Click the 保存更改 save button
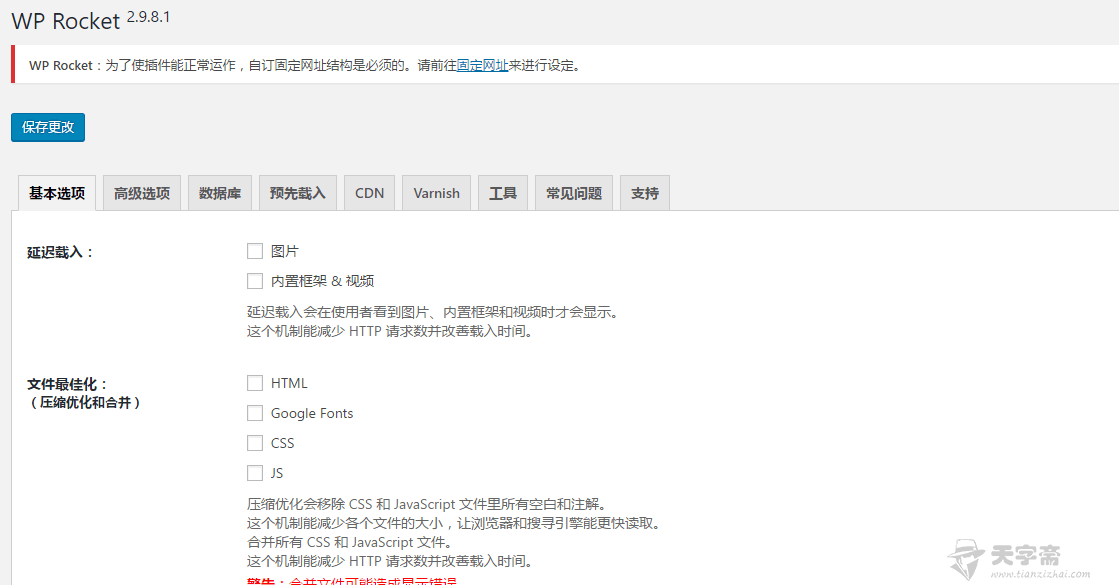The height and width of the screenshot is (585, 1119). [x=48, y=127]
